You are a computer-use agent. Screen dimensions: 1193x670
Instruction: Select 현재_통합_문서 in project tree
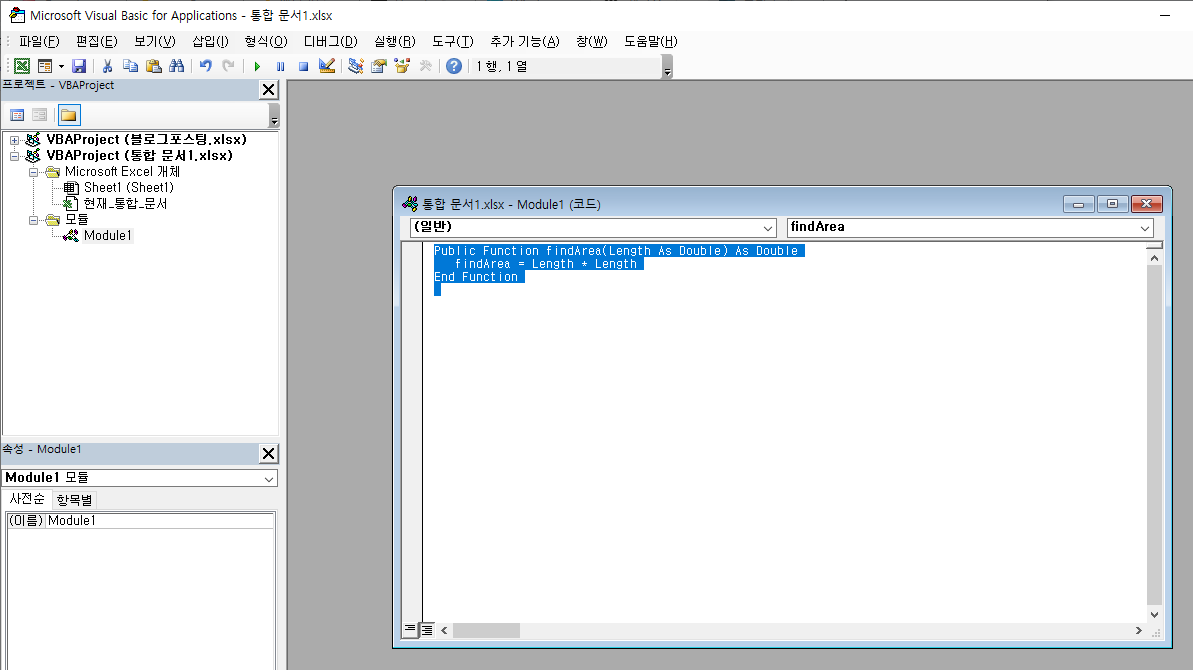pos(125,204)
